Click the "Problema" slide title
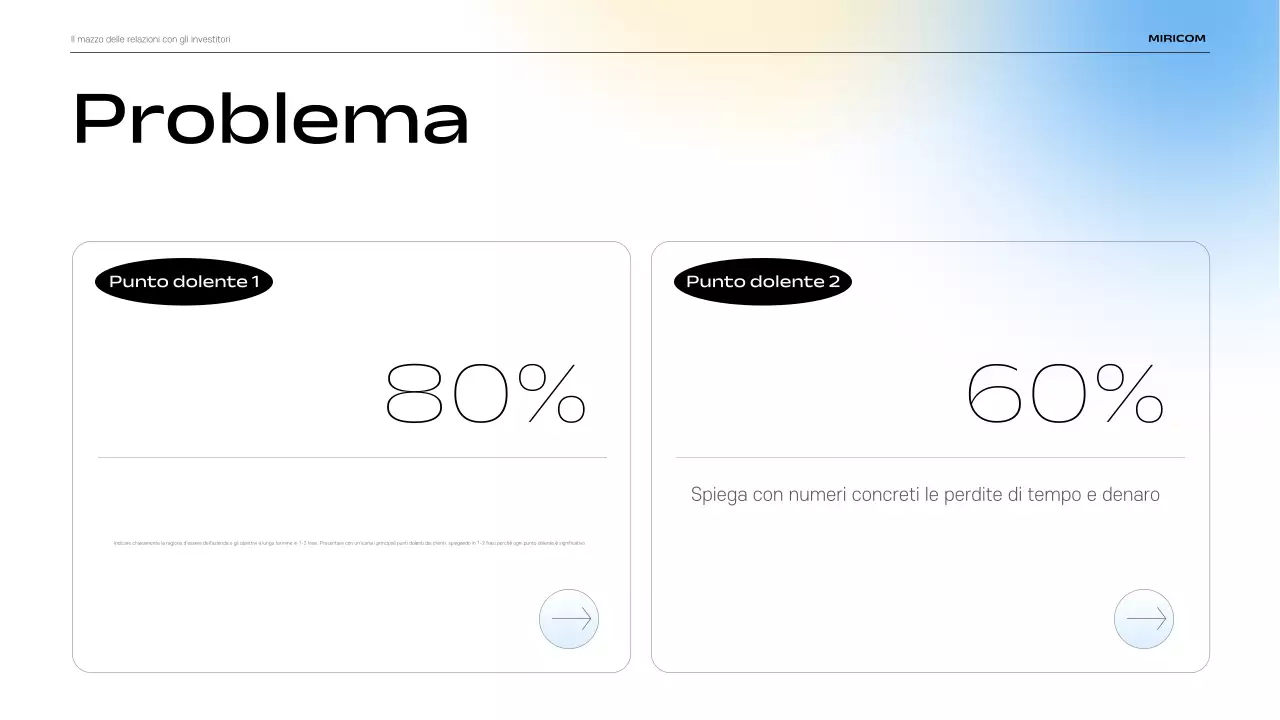 tap(271, 120)
